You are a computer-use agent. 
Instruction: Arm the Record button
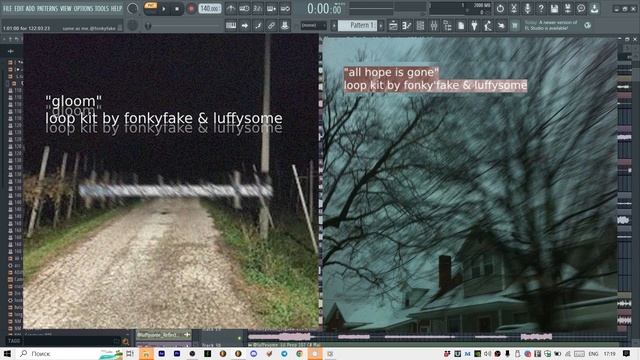(191, 9)
